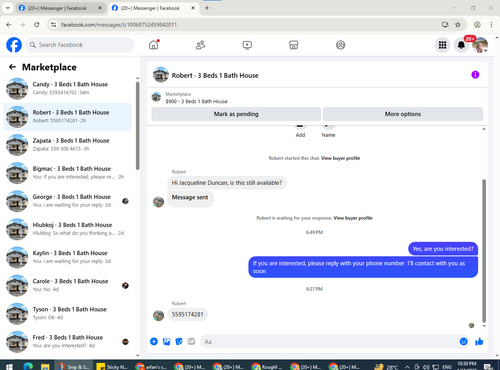This screenshot has width=500, height=370.
Task: Go to Facebook home via logo
Action: [x=14, y=45]
